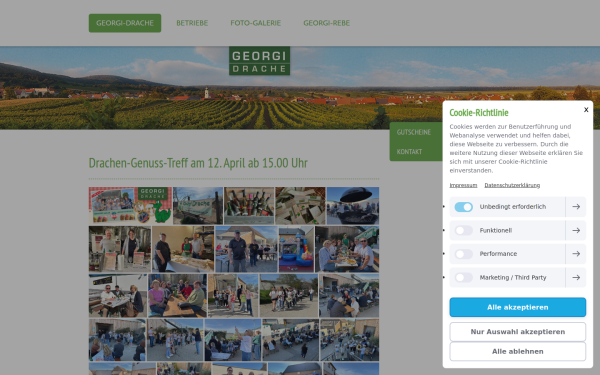The image size is (600, 375).
Task: Open the green dragon mascot photo thumbnail
Action: [130, 205]
